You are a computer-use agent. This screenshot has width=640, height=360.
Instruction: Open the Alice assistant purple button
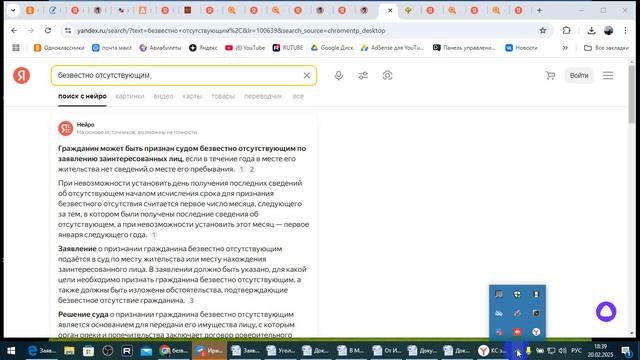pyautogui.click(x=606, y=311)
